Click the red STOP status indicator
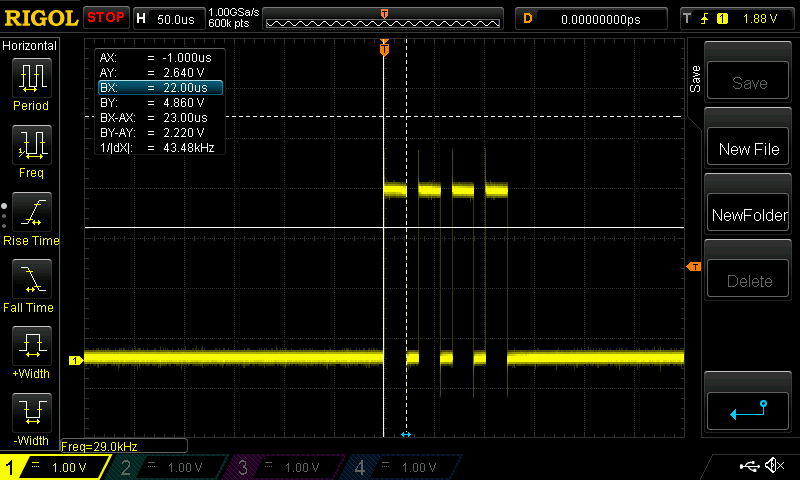Viewport: 800px width, 480px height. pos(105,17)
